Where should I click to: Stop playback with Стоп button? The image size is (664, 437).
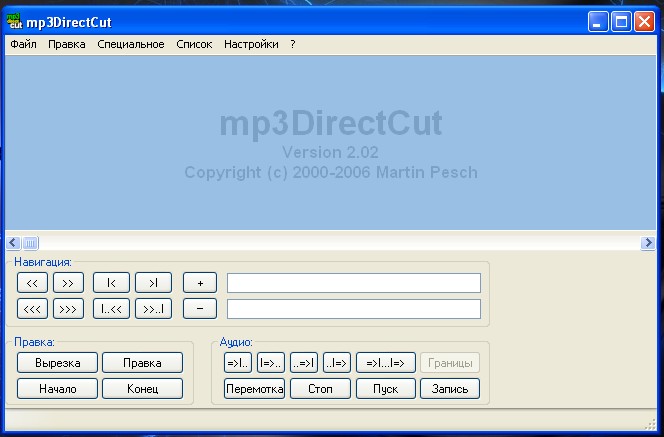(x=320, y=389)
